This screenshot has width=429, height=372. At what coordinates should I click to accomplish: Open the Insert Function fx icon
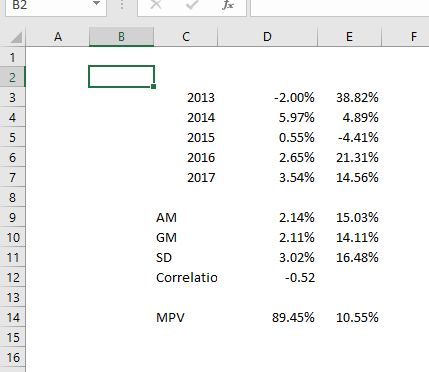coord(228,5)
